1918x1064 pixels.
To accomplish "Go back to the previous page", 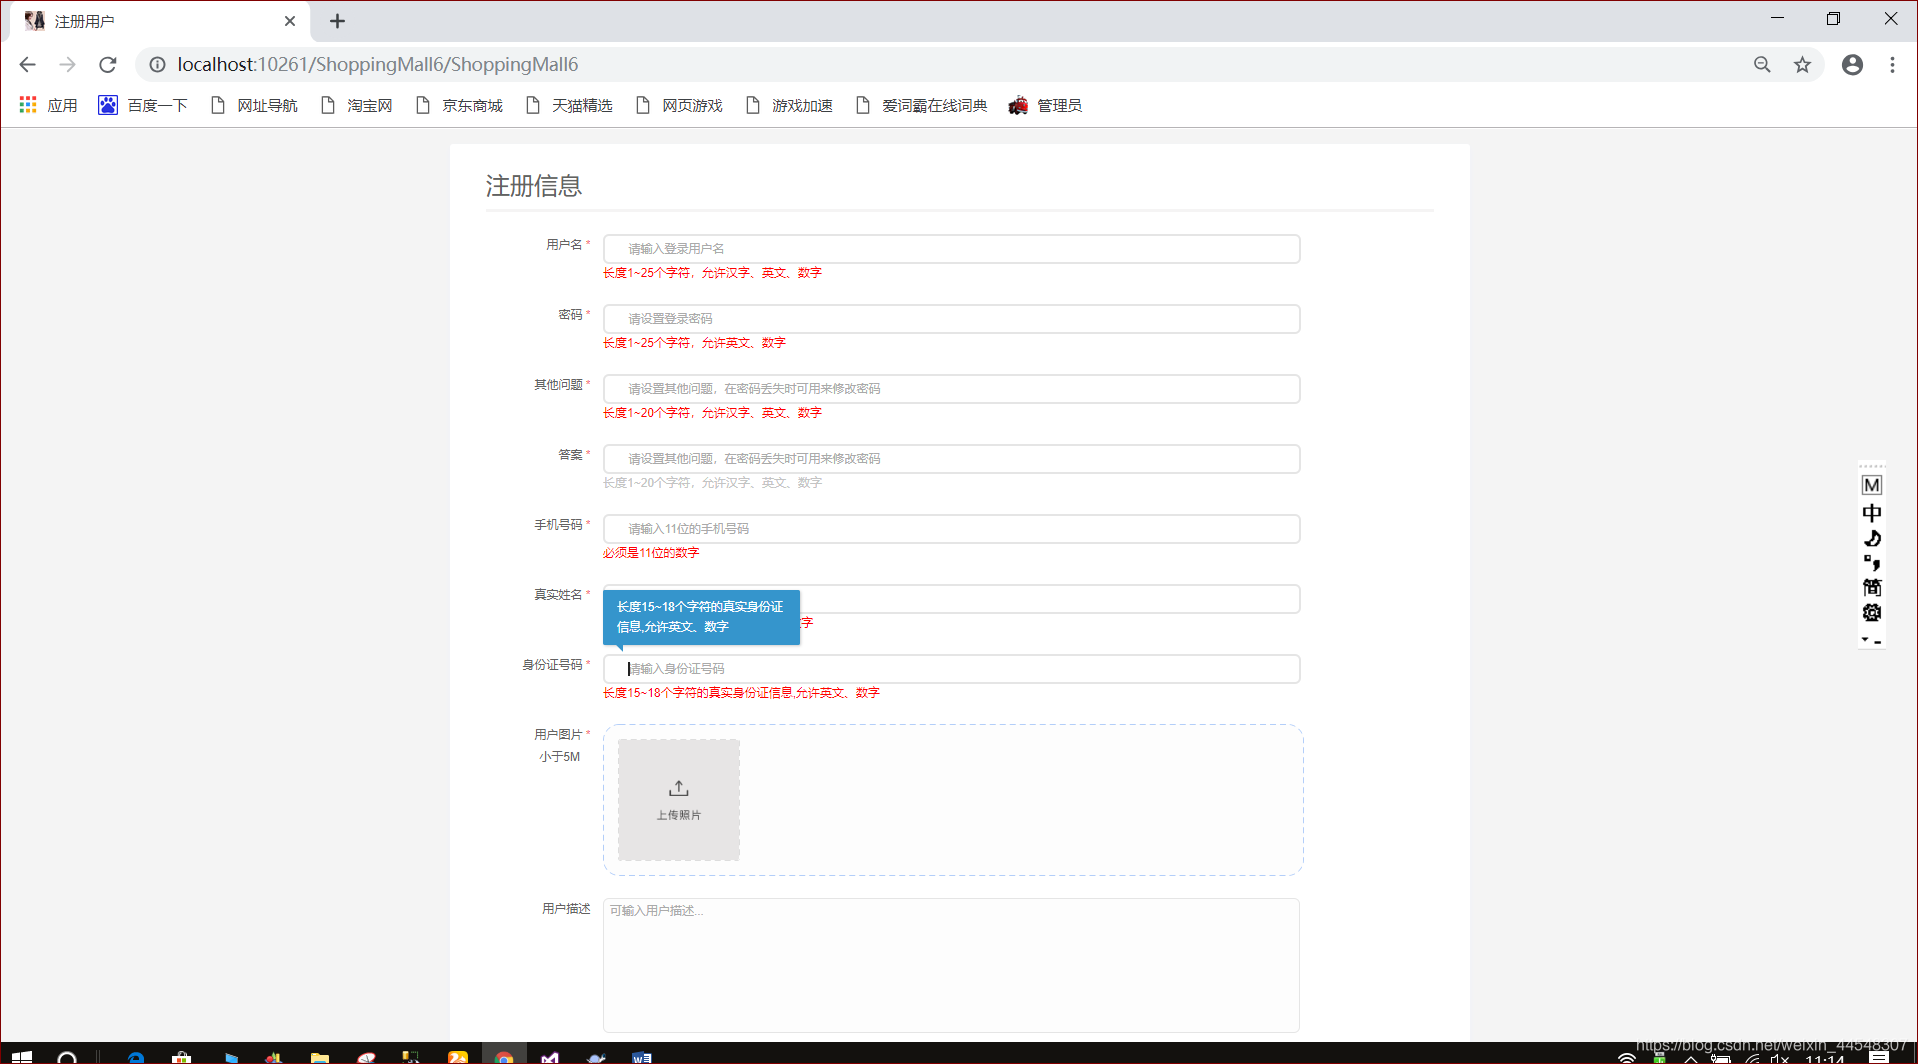I will [x=27, y=64].
